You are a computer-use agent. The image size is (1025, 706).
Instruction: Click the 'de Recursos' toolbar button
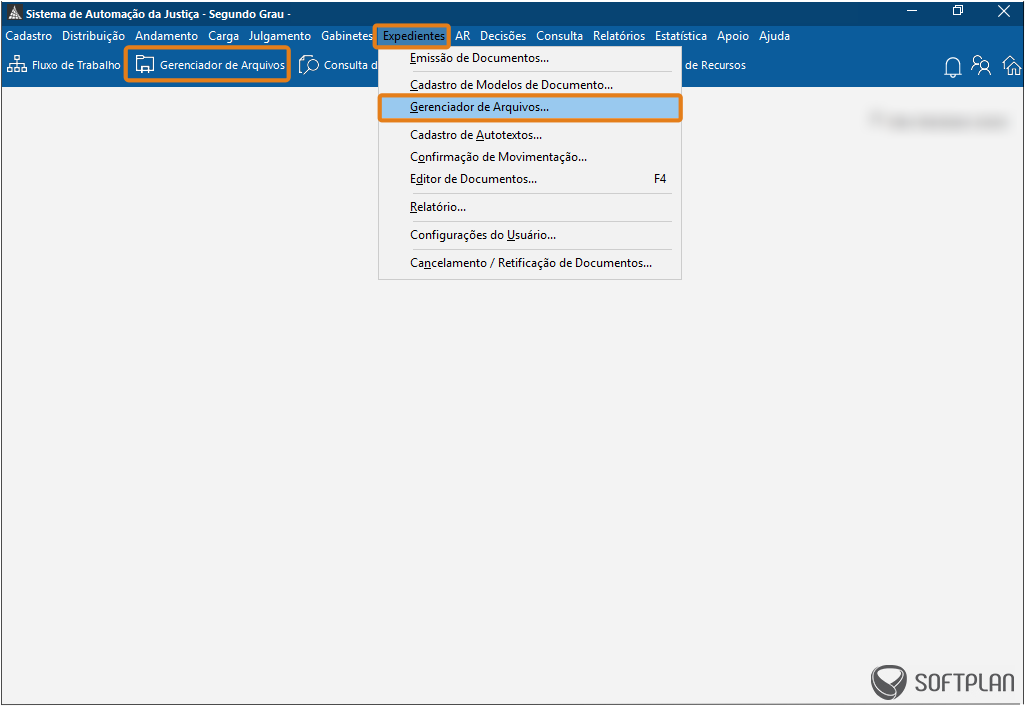[715, 65]
